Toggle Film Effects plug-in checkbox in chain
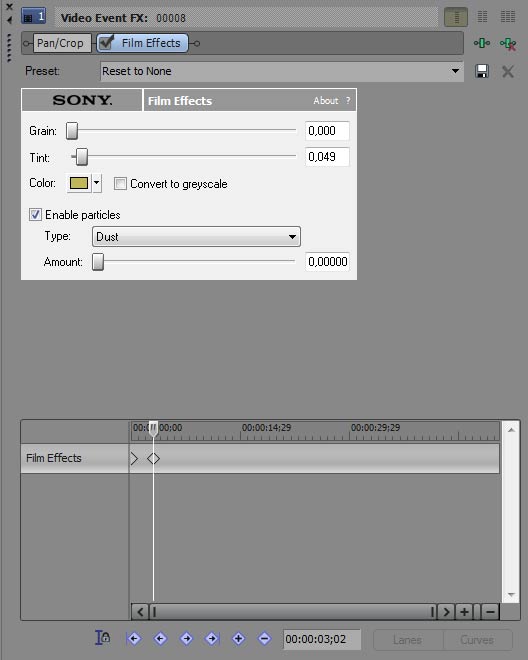 (106, 43)
